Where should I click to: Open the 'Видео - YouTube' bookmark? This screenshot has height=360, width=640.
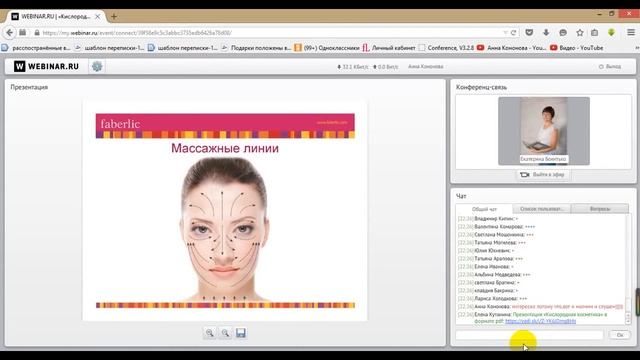point(576,48)
